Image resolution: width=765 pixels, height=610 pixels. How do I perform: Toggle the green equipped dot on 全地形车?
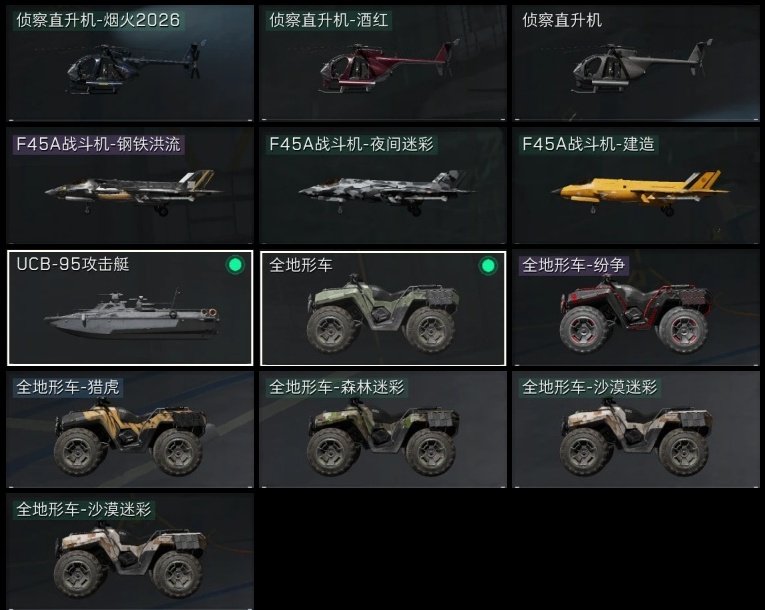pyautogui.click(x=488, y=266)
